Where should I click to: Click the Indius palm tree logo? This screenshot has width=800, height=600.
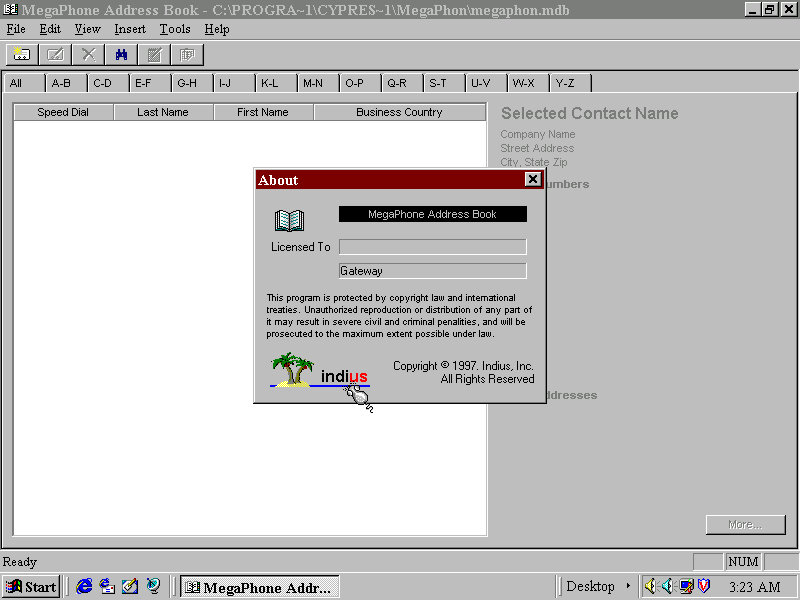click(x=292, y=369)
